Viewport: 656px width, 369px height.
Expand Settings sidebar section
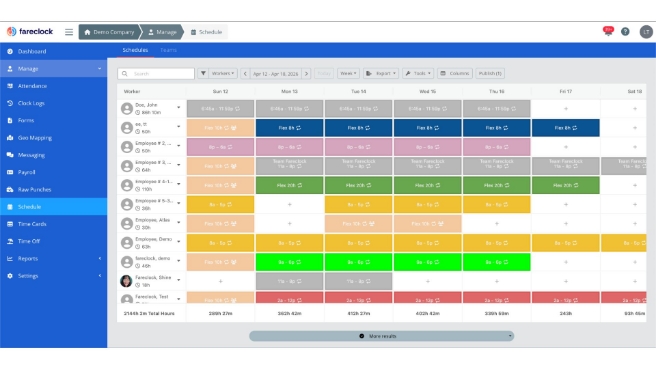[x=54, y=276]
